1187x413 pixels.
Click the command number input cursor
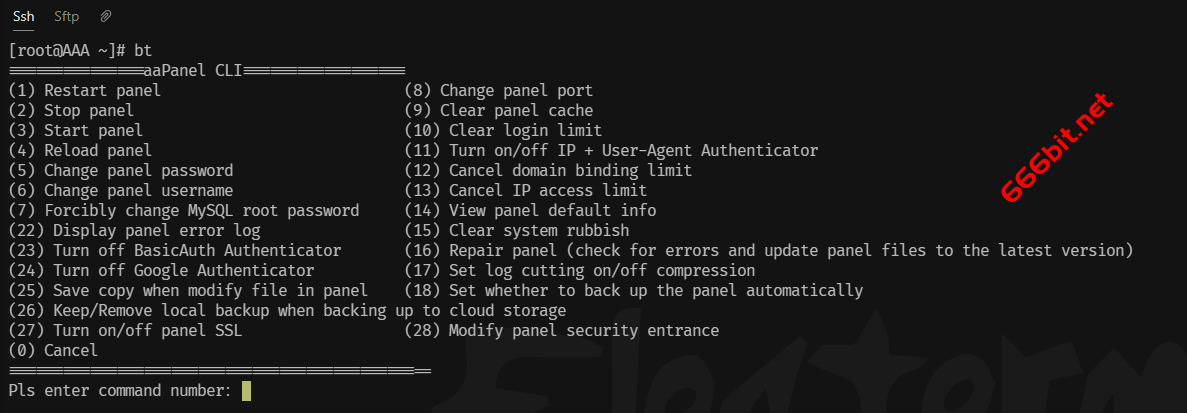pyautogui.click(x=246, y=390)
